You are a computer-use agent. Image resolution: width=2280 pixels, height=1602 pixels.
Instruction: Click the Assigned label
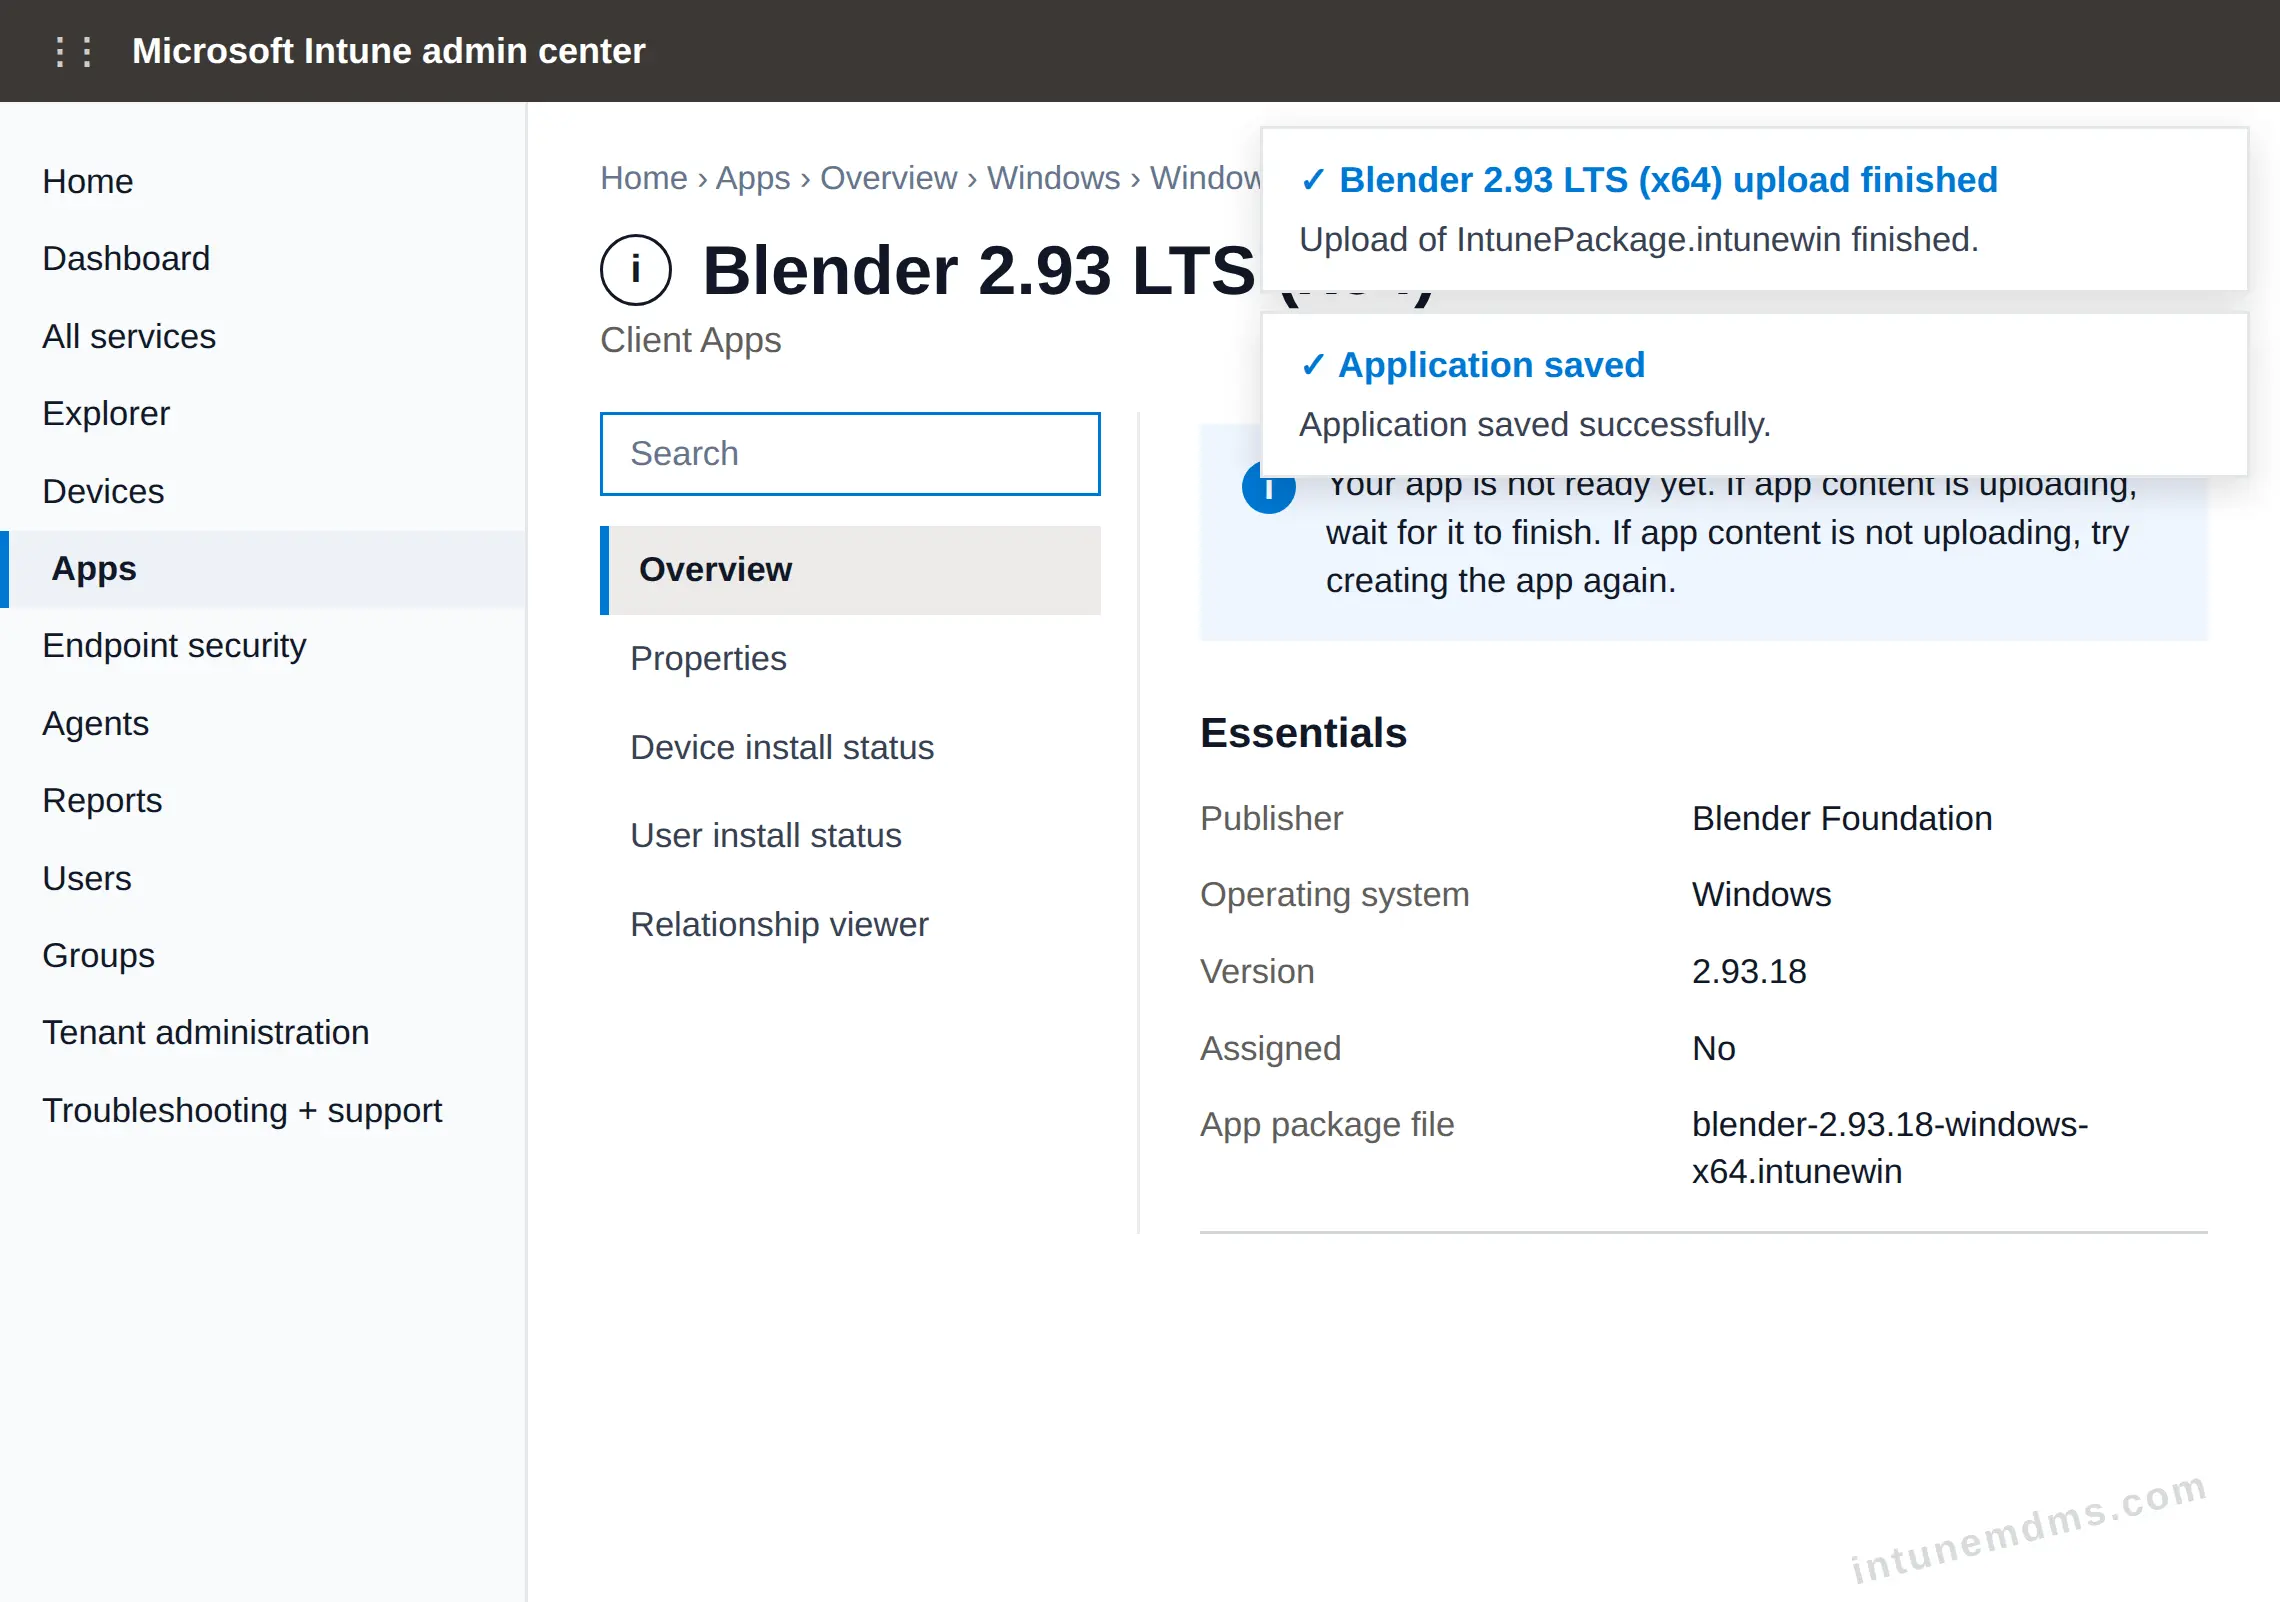click(1270, 1049)
